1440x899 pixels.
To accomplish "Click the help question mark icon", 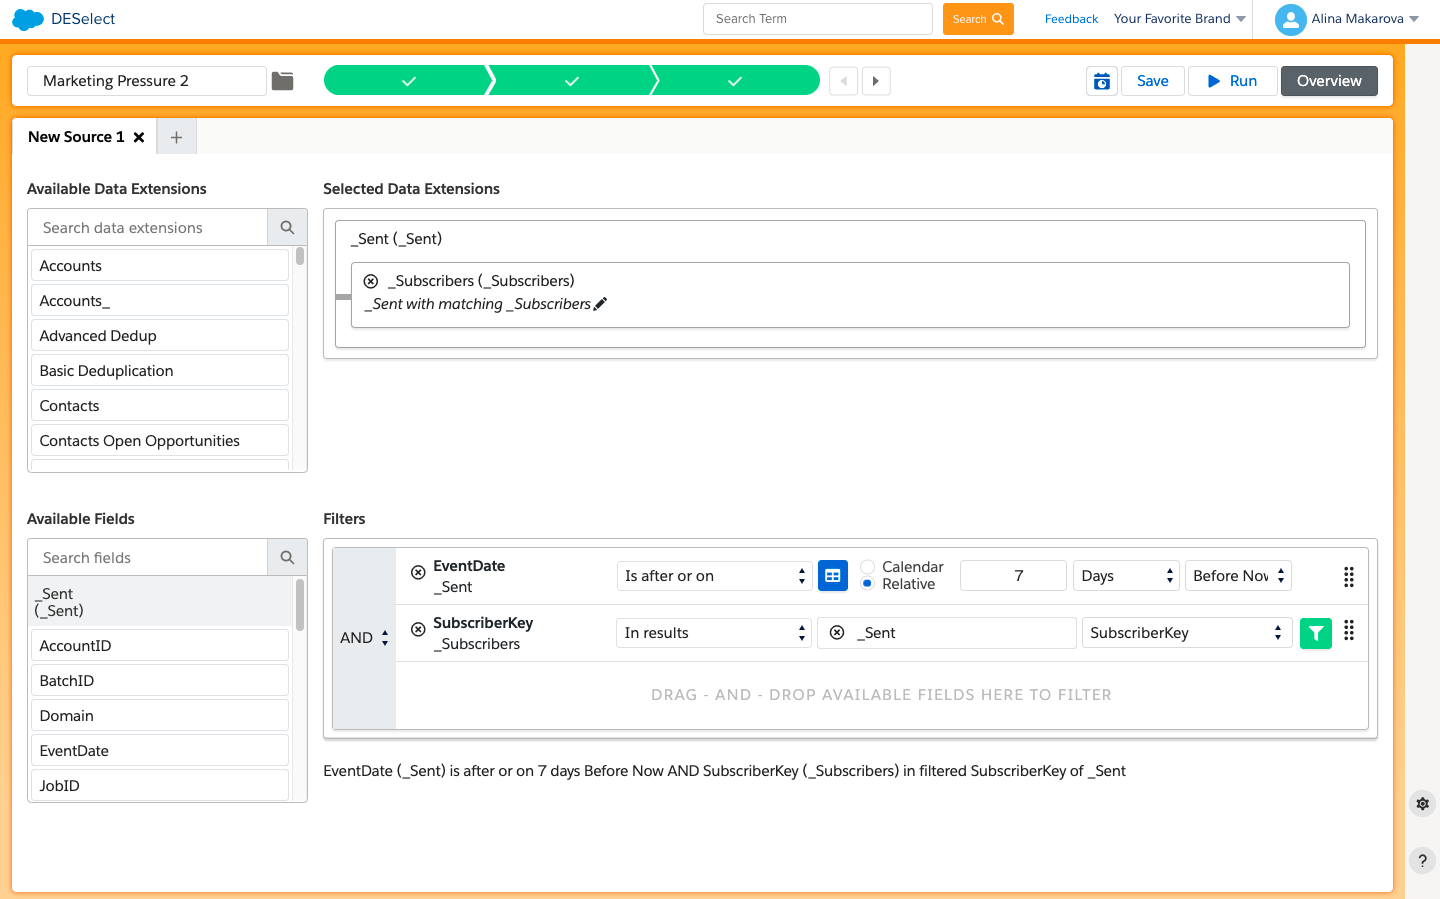I will [x=1422, y=860].
